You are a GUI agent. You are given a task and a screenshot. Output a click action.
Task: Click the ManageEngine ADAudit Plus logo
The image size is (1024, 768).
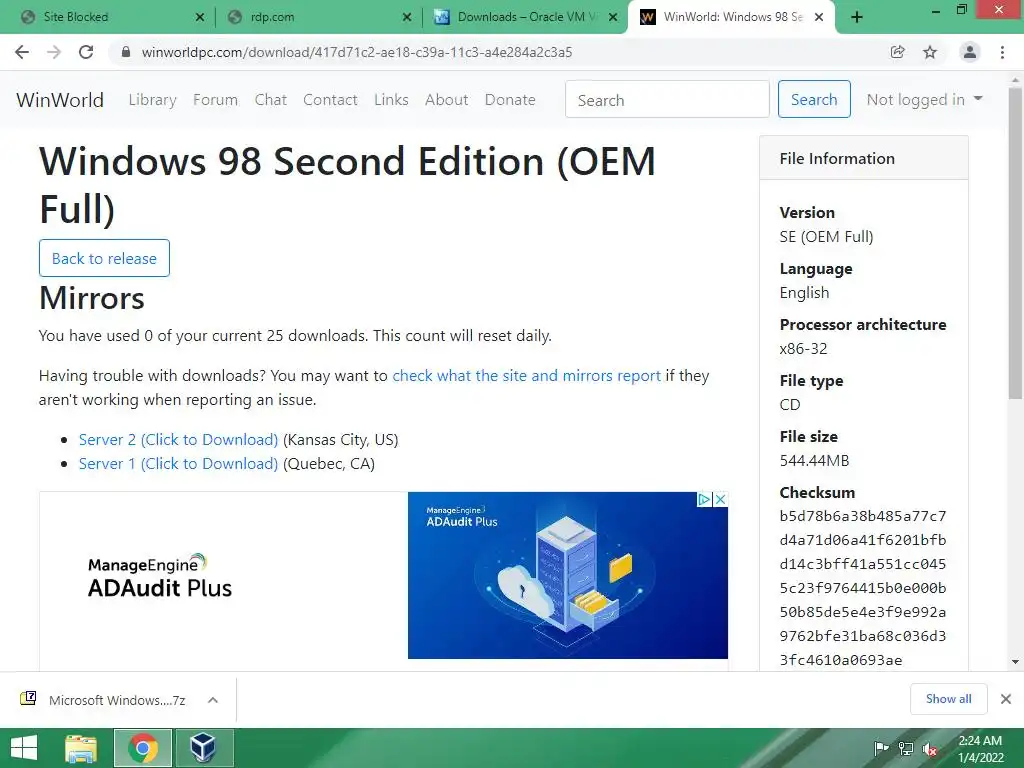click(x=159, y=576)
